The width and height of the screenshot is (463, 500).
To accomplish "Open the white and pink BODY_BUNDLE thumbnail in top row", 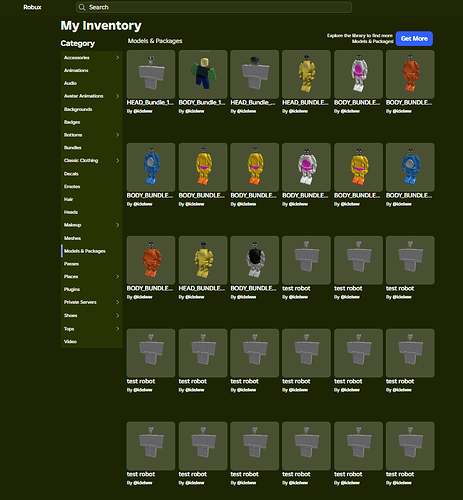I will tap(358, 74).
